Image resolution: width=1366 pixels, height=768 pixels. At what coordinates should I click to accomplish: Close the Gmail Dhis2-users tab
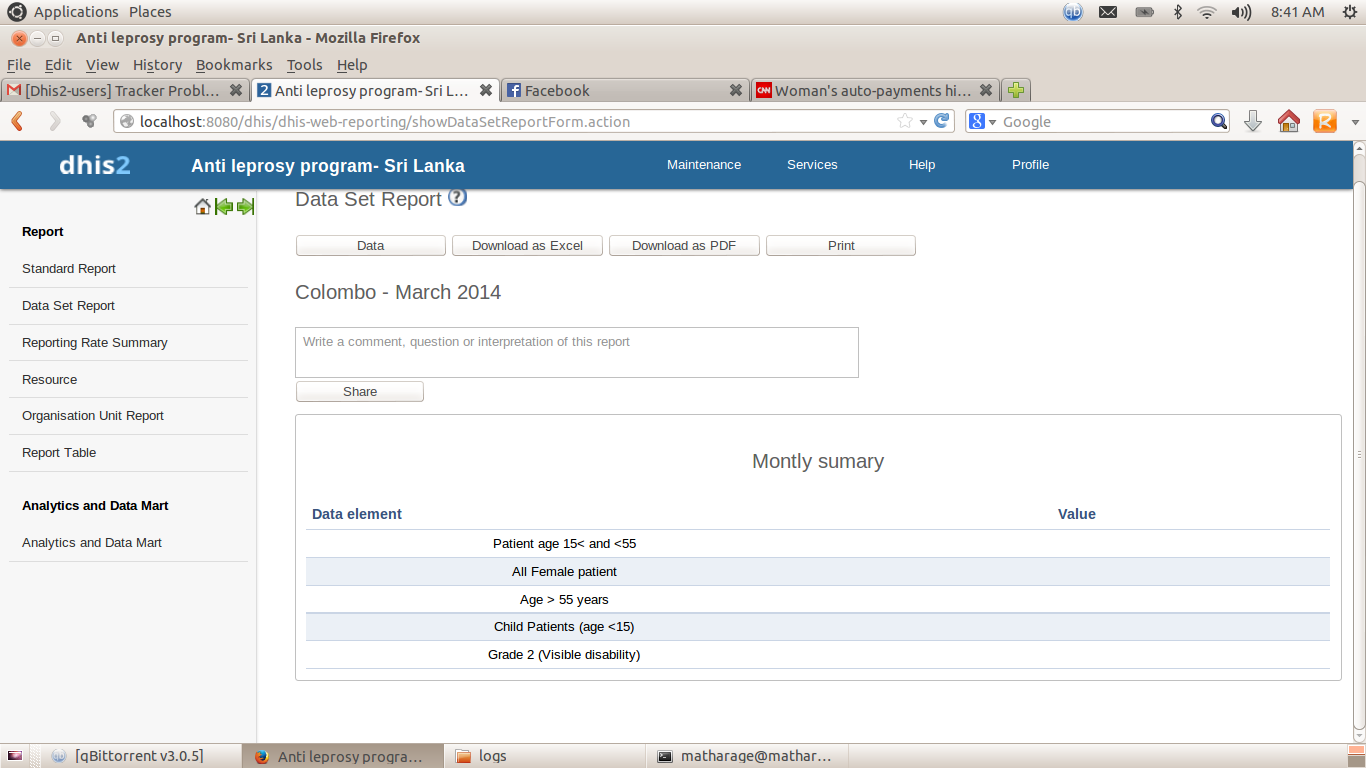[236, 90]
